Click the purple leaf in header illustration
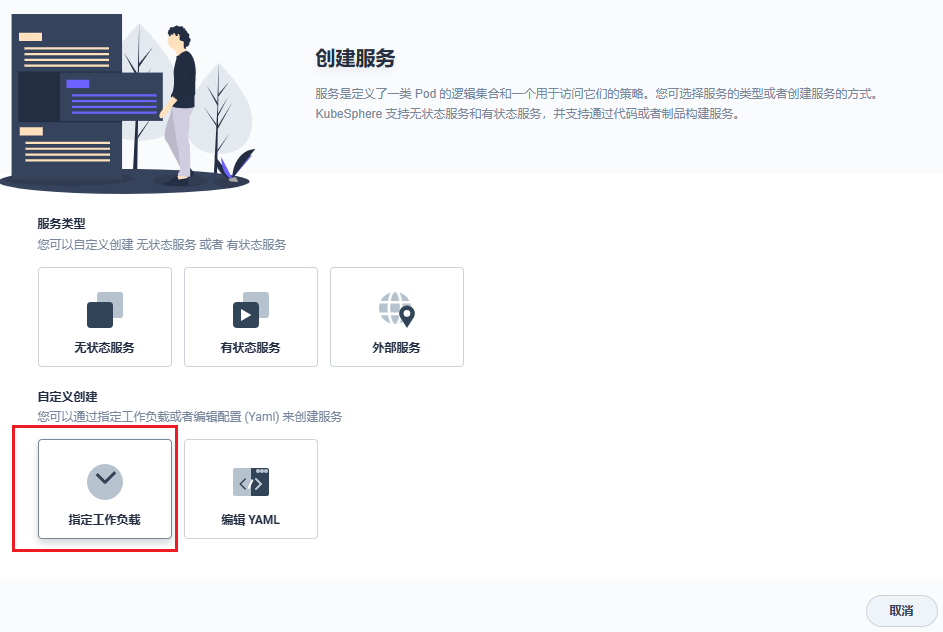The height and width of the screenshot is (632, 943). click(236, 165)
